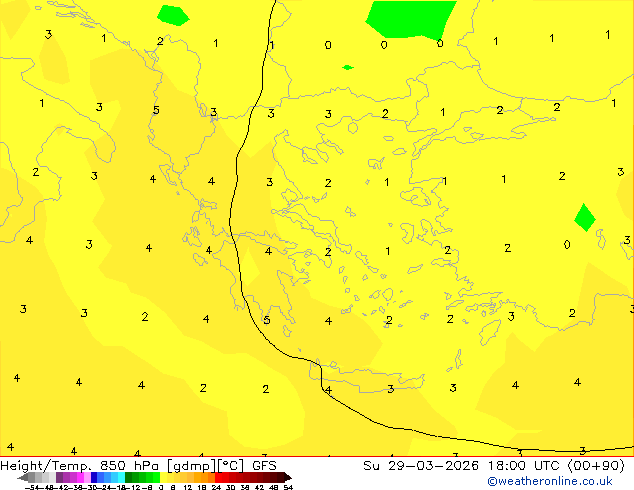Click the large green cold patch at map top
The width and height of the screenshot is (634, 490).
pyautogui.click(x=410, y=19)
